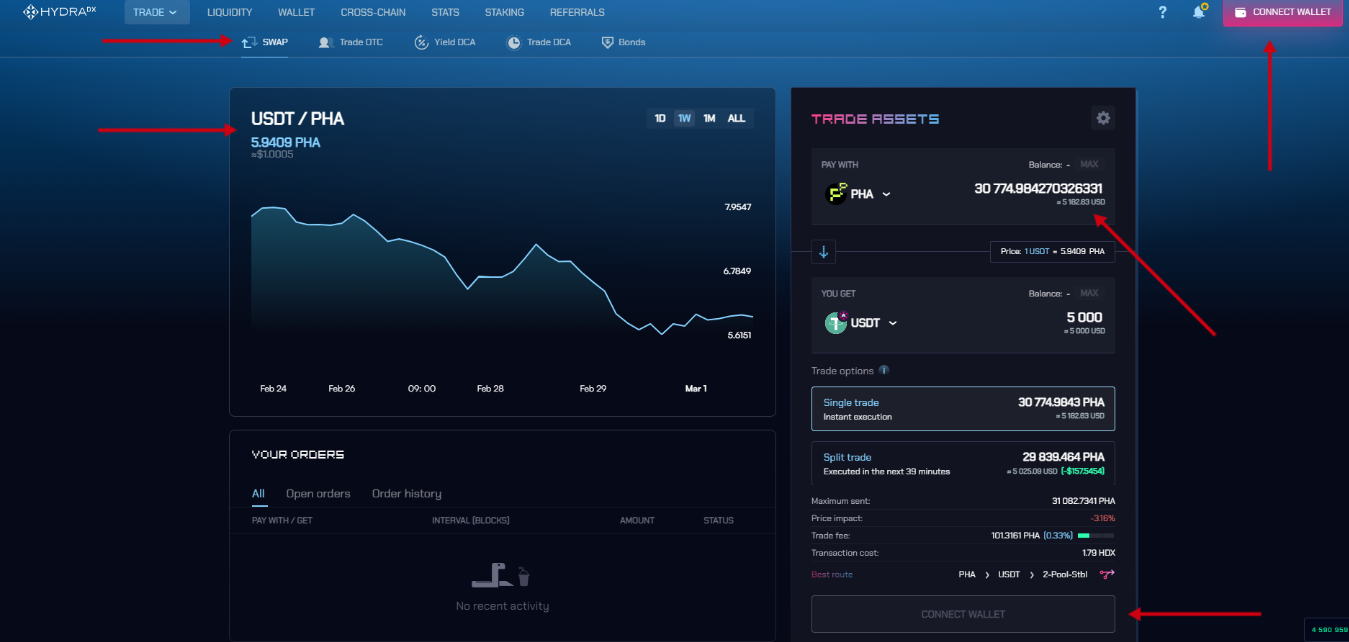Open the Trade dropdown menu
1349x642 pixels.
[x=155, y=12]
